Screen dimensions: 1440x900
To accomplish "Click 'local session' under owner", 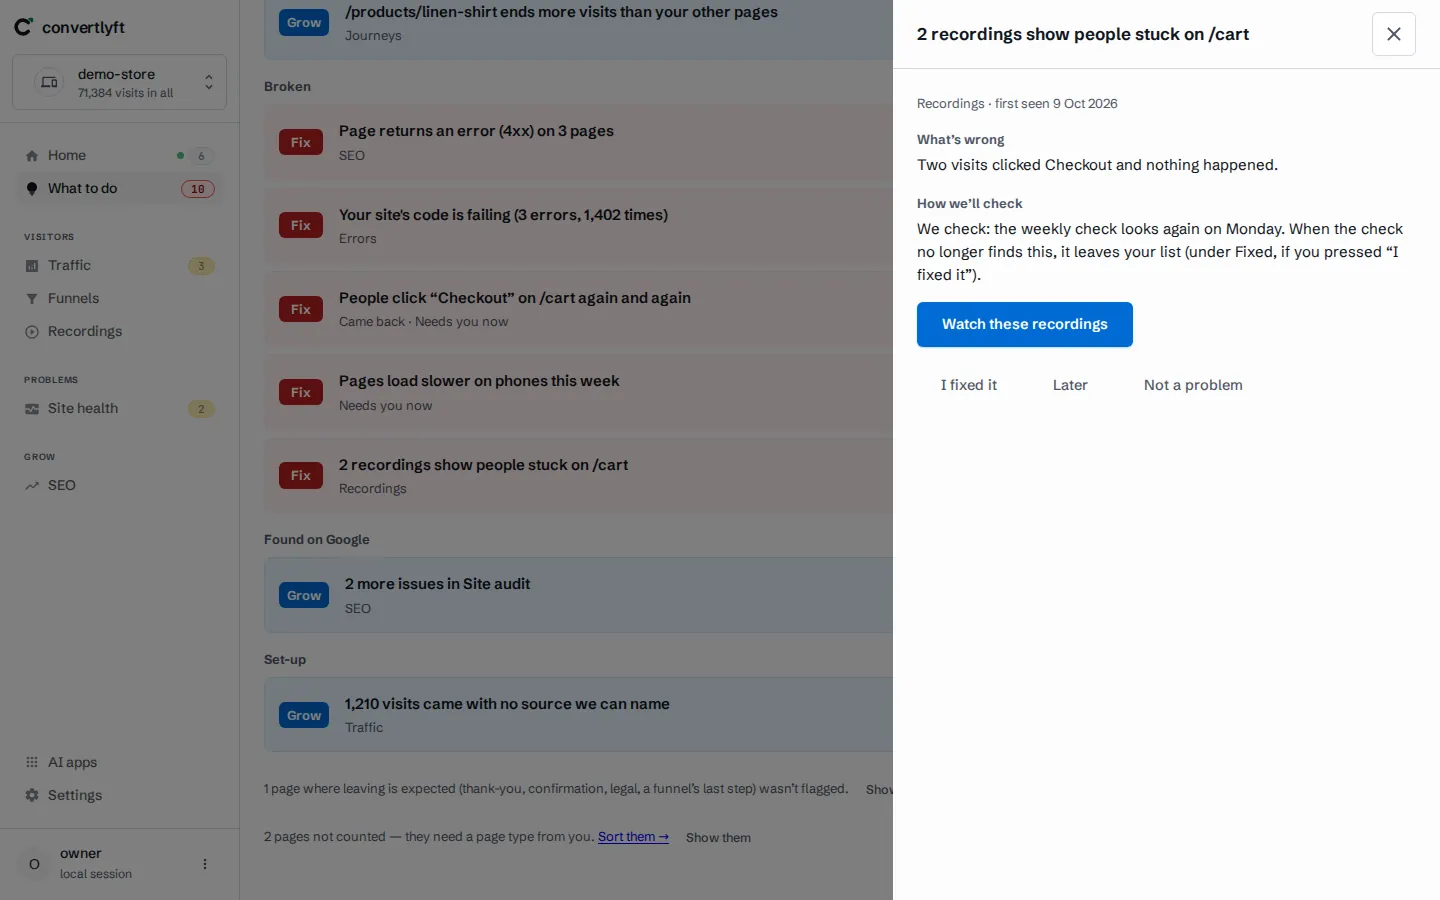I will point(96,874).
